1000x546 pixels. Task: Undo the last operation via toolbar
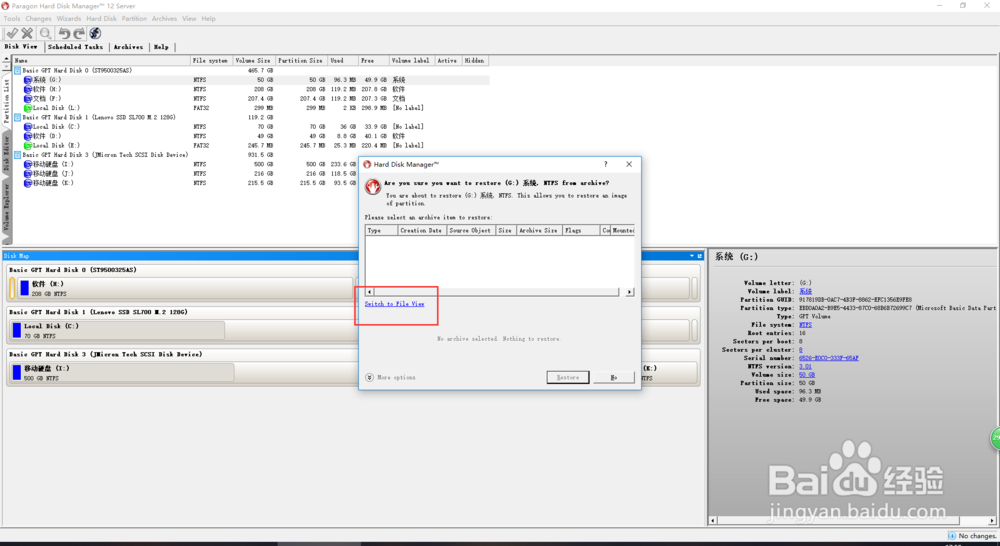[x=64, y=33]
